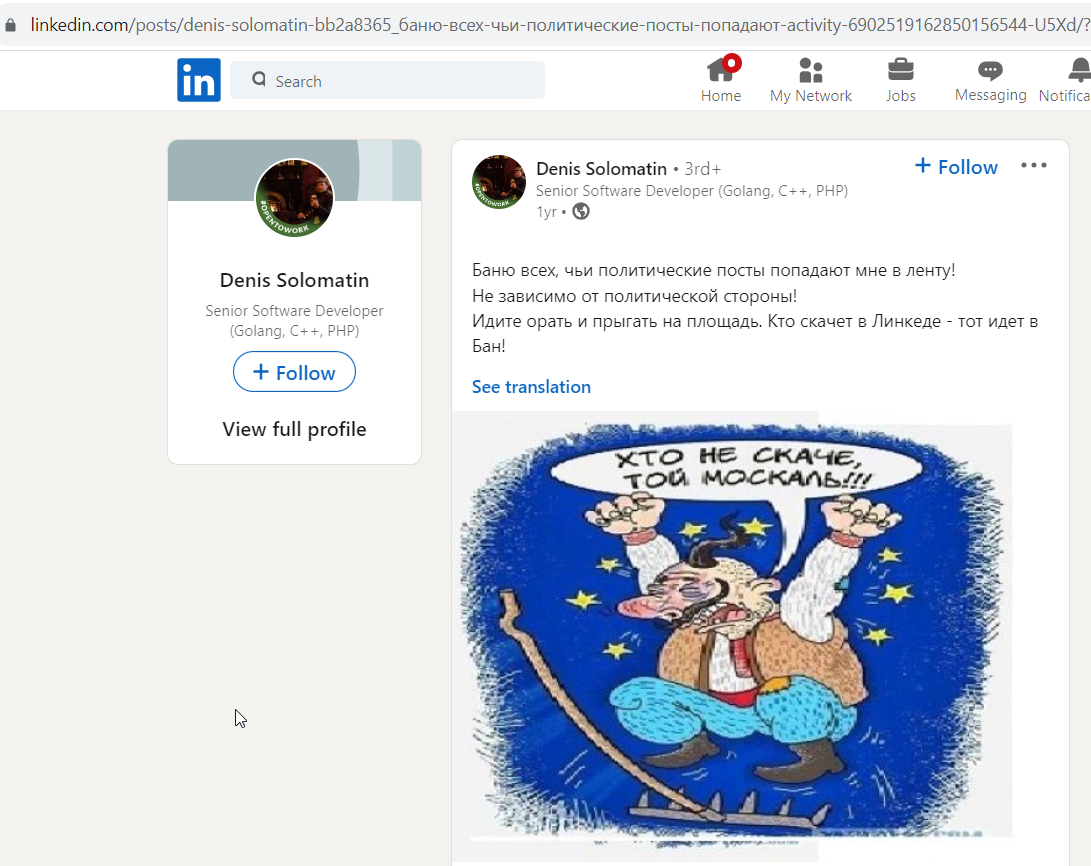1091x866 pixels.
Task: Open the post's three-dot options menu
Action: pyautogui.click(x=1033, y=166)
